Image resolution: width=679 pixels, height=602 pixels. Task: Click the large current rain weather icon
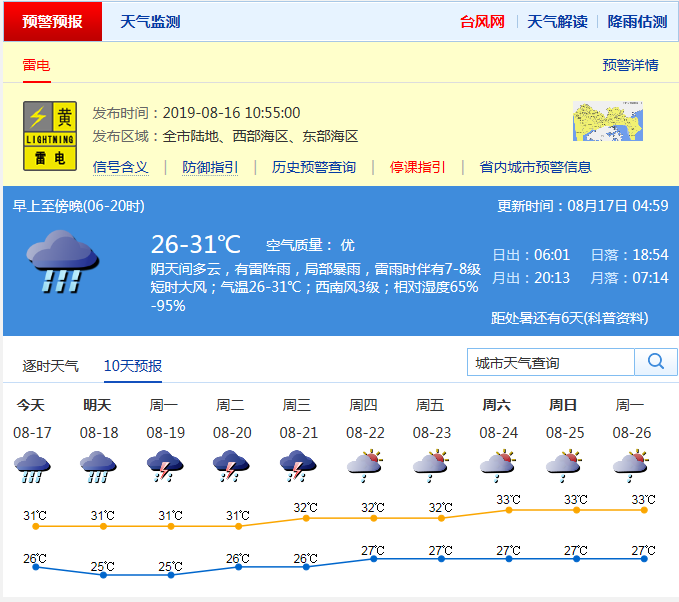[x=62, y=261]
